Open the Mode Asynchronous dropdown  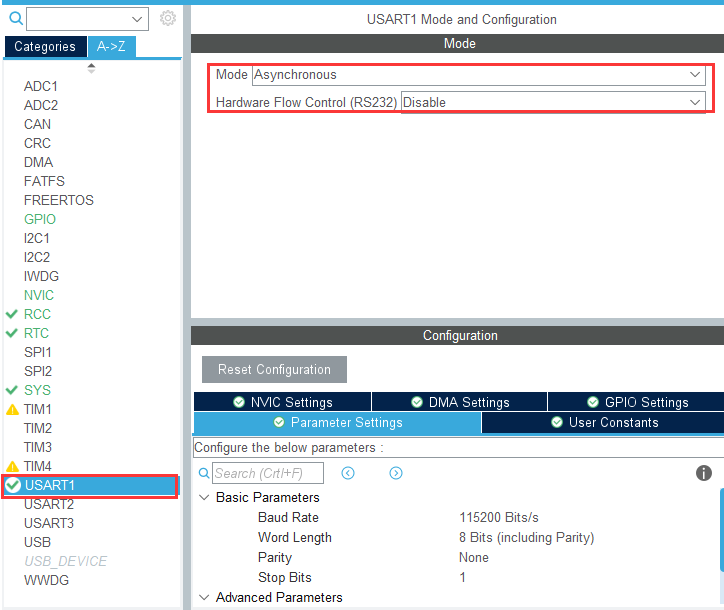tap(695, 74)
